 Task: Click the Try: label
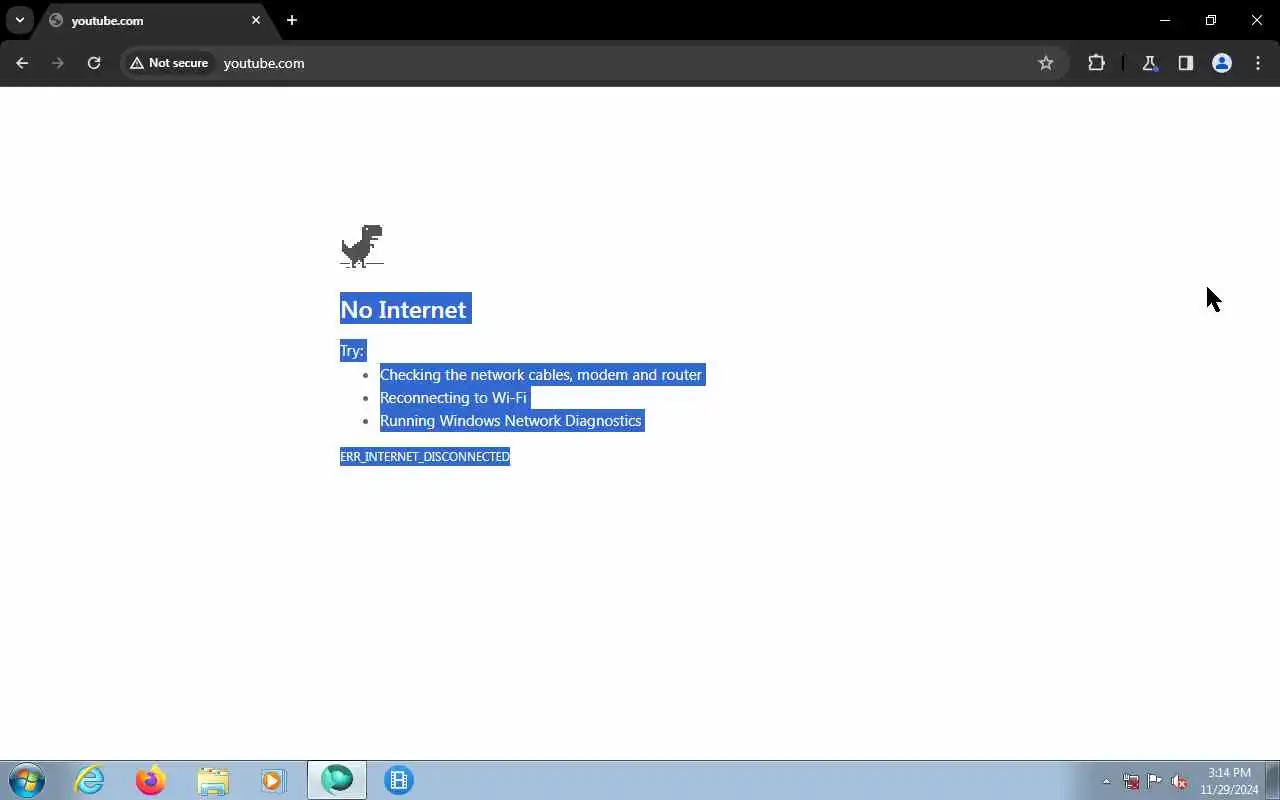click(352, 350)
